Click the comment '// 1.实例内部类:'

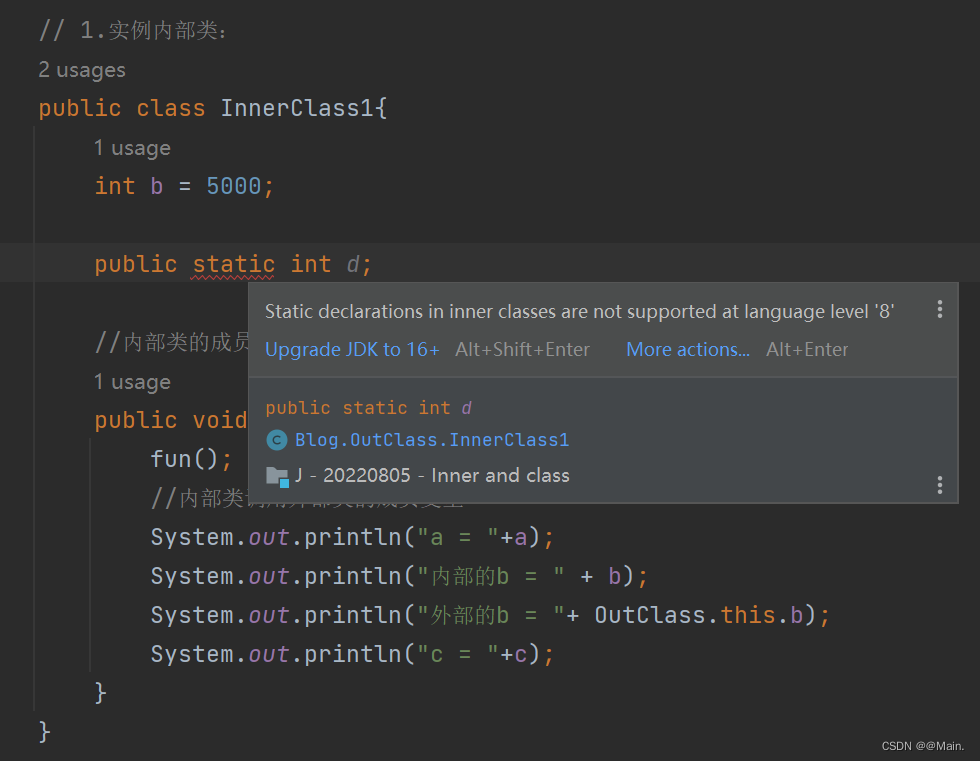click(x=132, y=30)
